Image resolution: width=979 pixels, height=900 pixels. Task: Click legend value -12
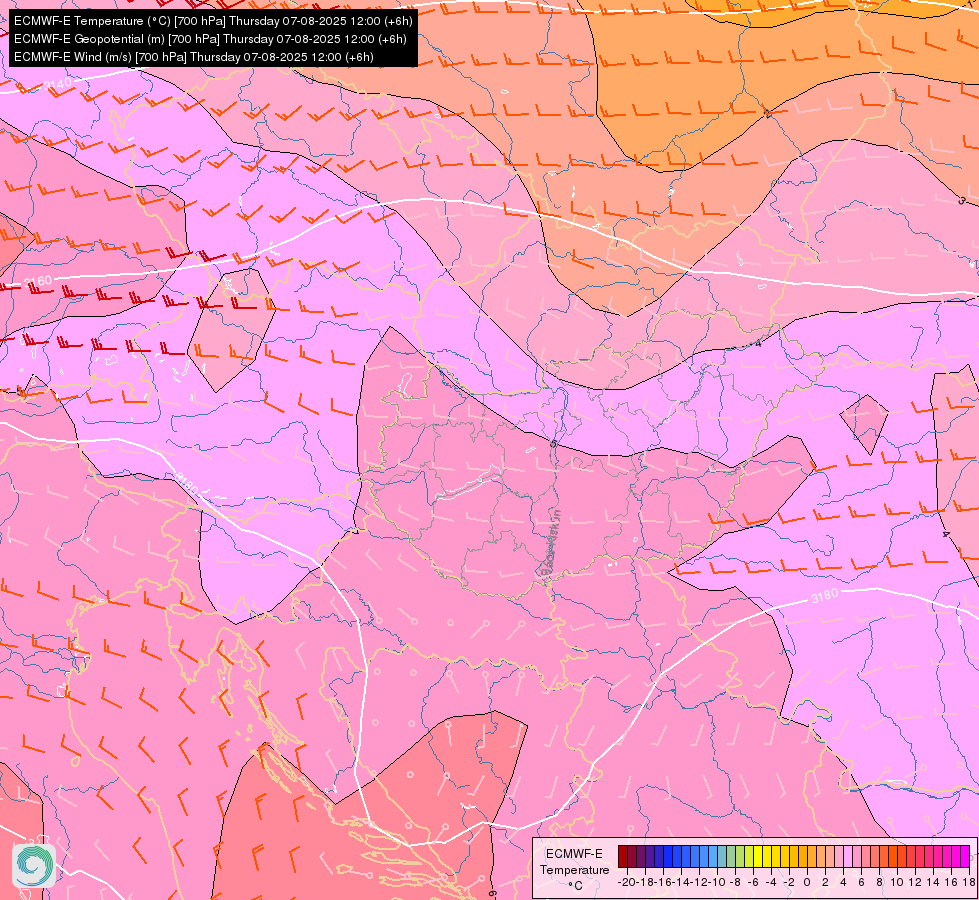699,883
